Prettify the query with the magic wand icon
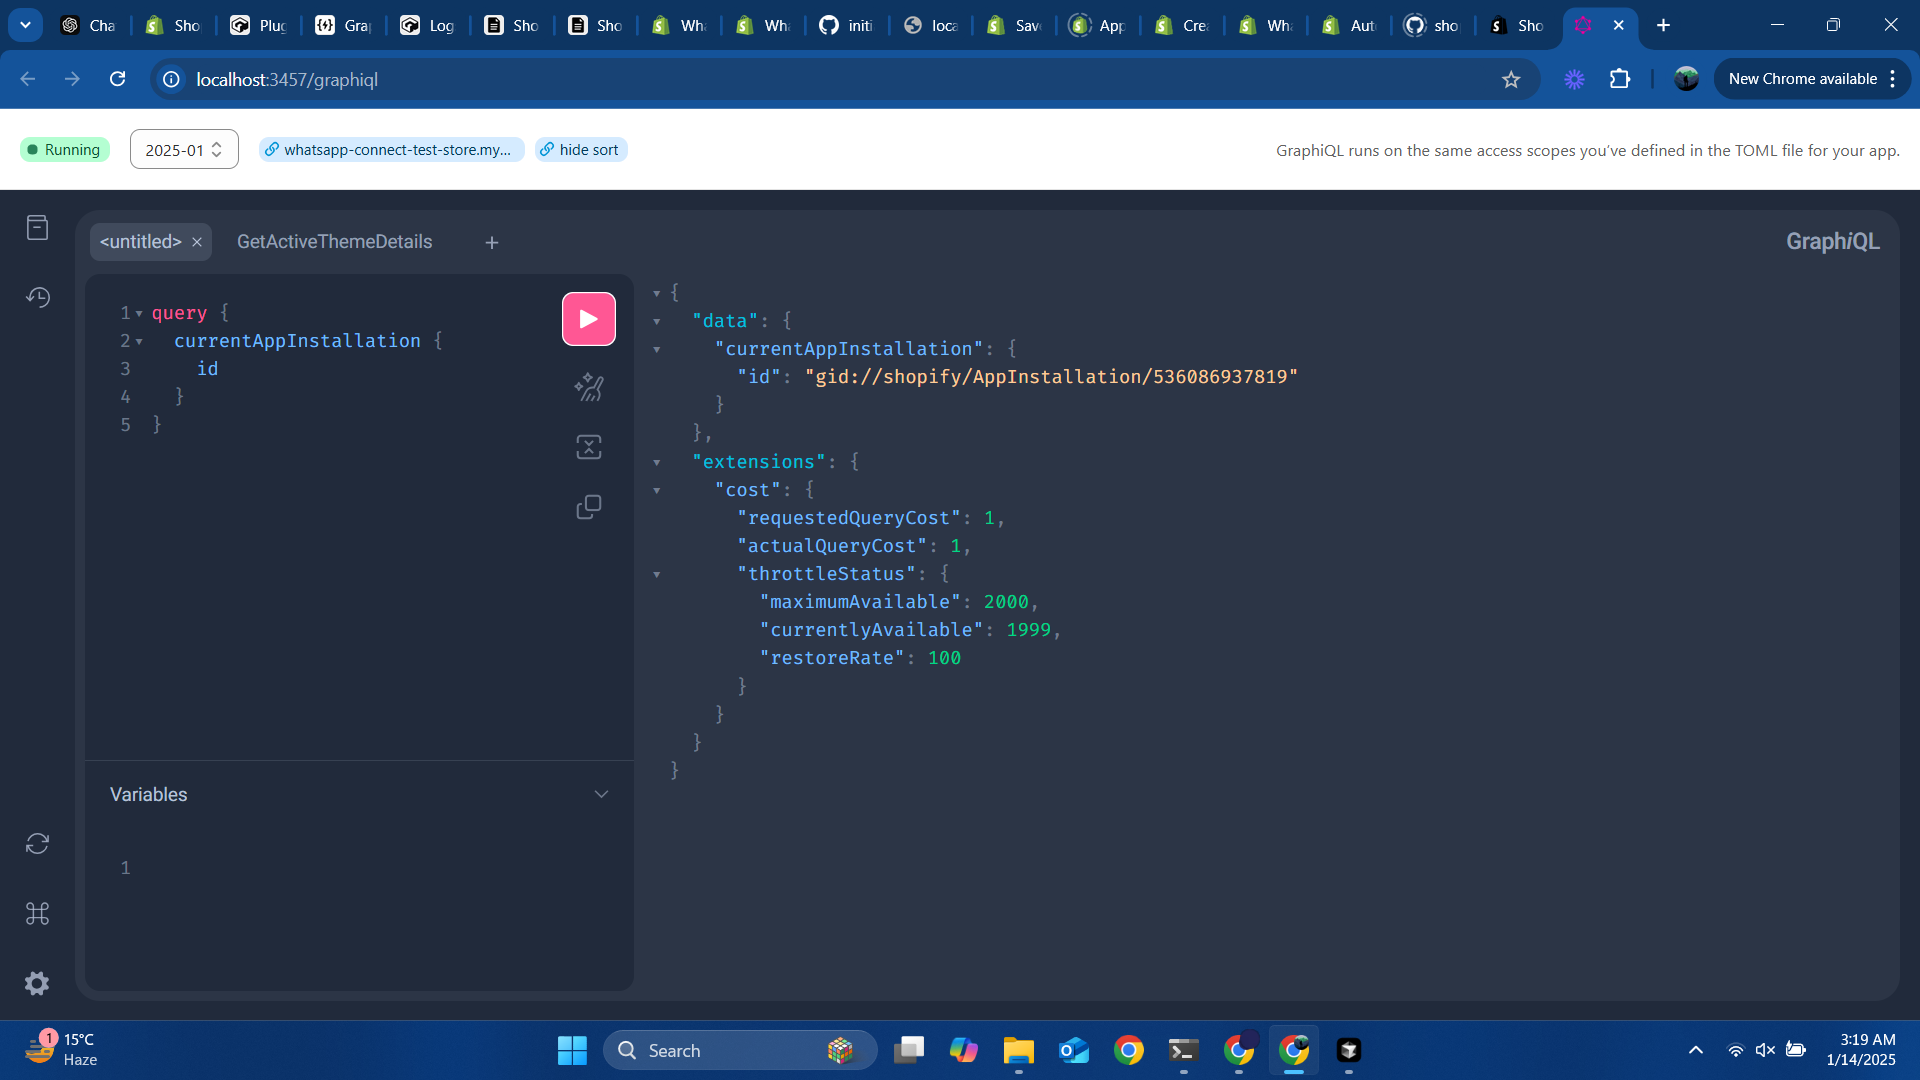 tap(589, 387)
